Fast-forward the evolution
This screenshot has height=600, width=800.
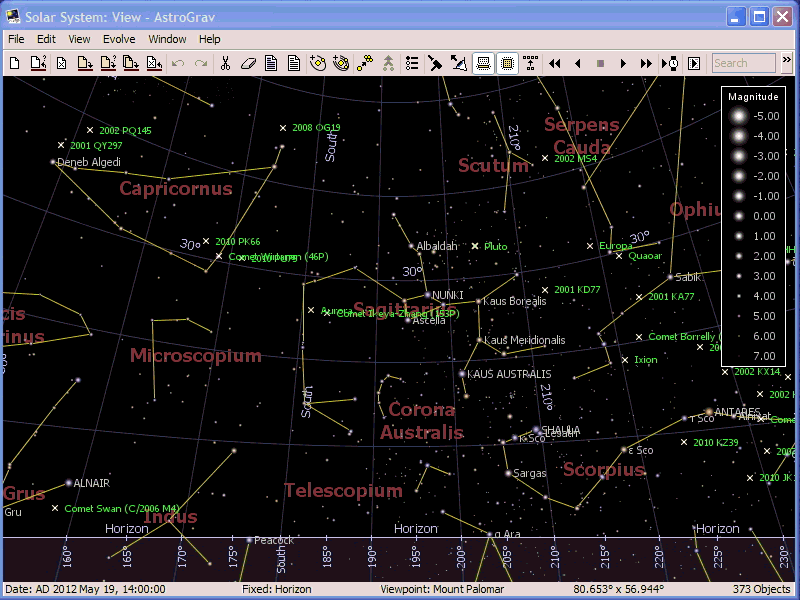645,63
